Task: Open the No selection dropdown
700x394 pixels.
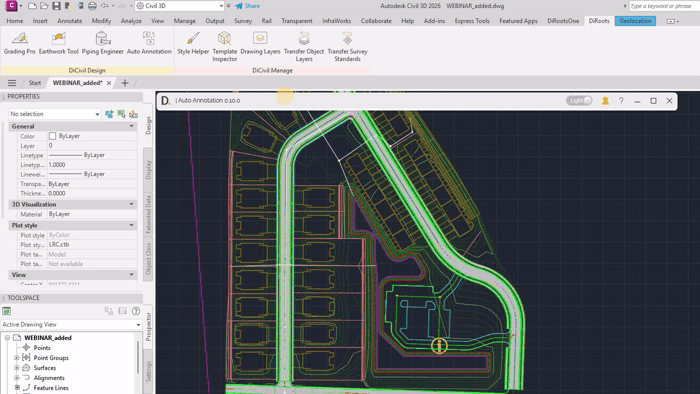Action: 55,114
